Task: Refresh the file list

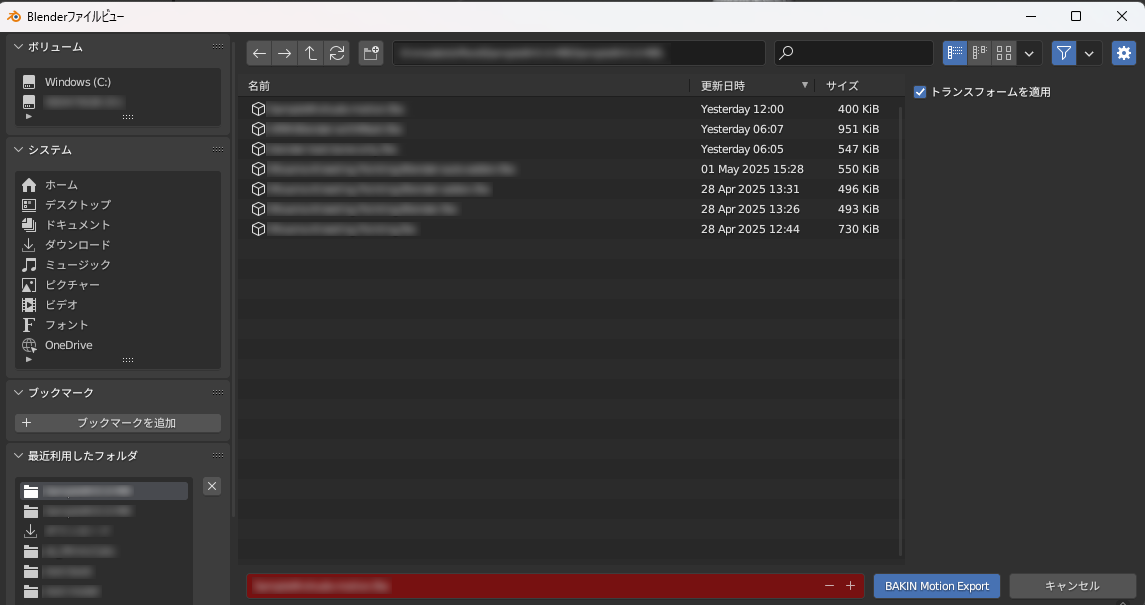Action: click(x=337, y=53)
